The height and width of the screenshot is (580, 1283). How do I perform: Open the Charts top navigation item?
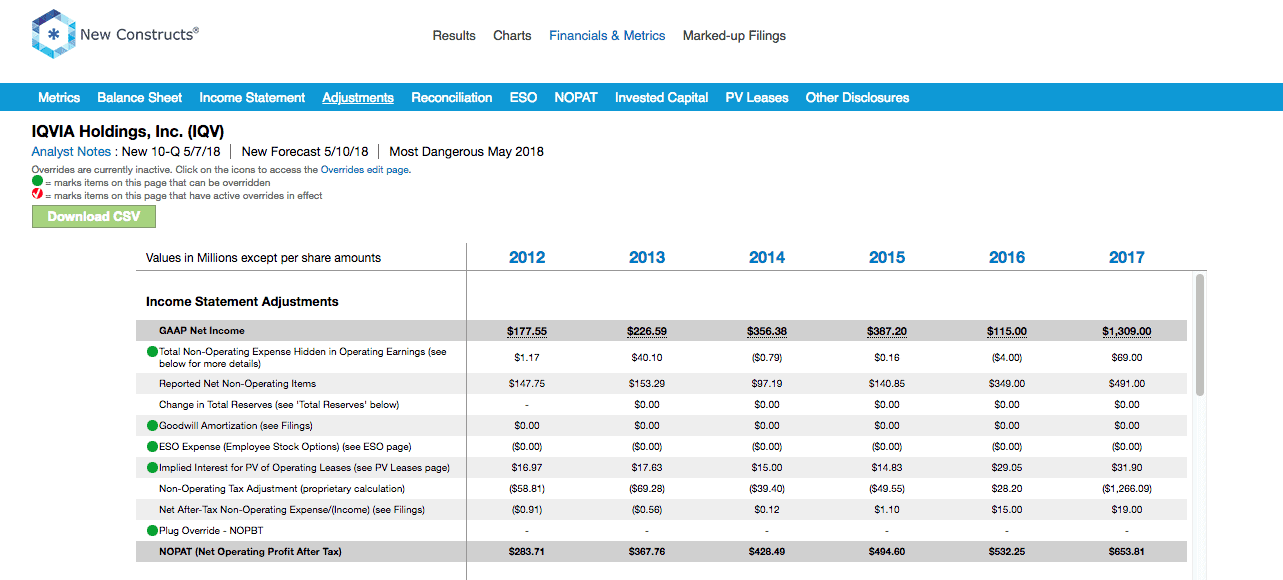pos(512,35)
